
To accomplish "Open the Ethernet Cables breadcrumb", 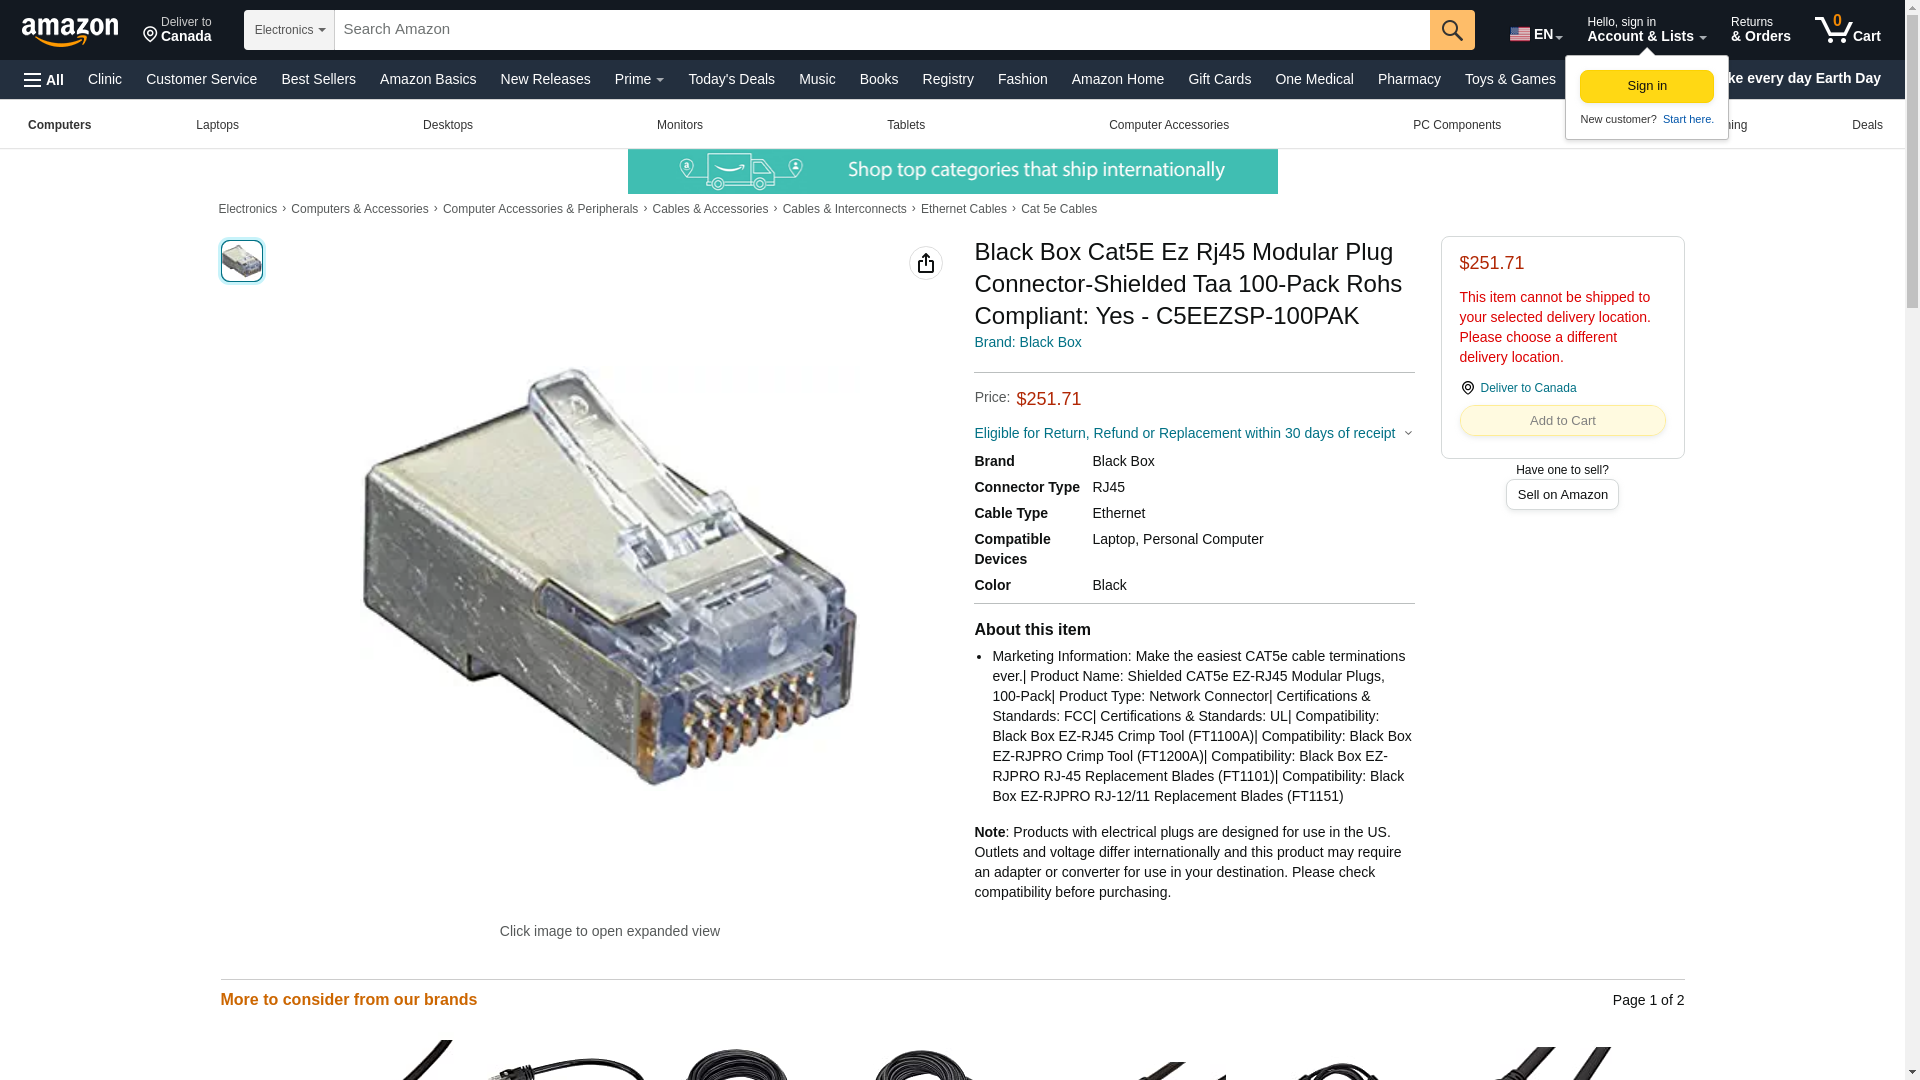I will tap(963, 209).
